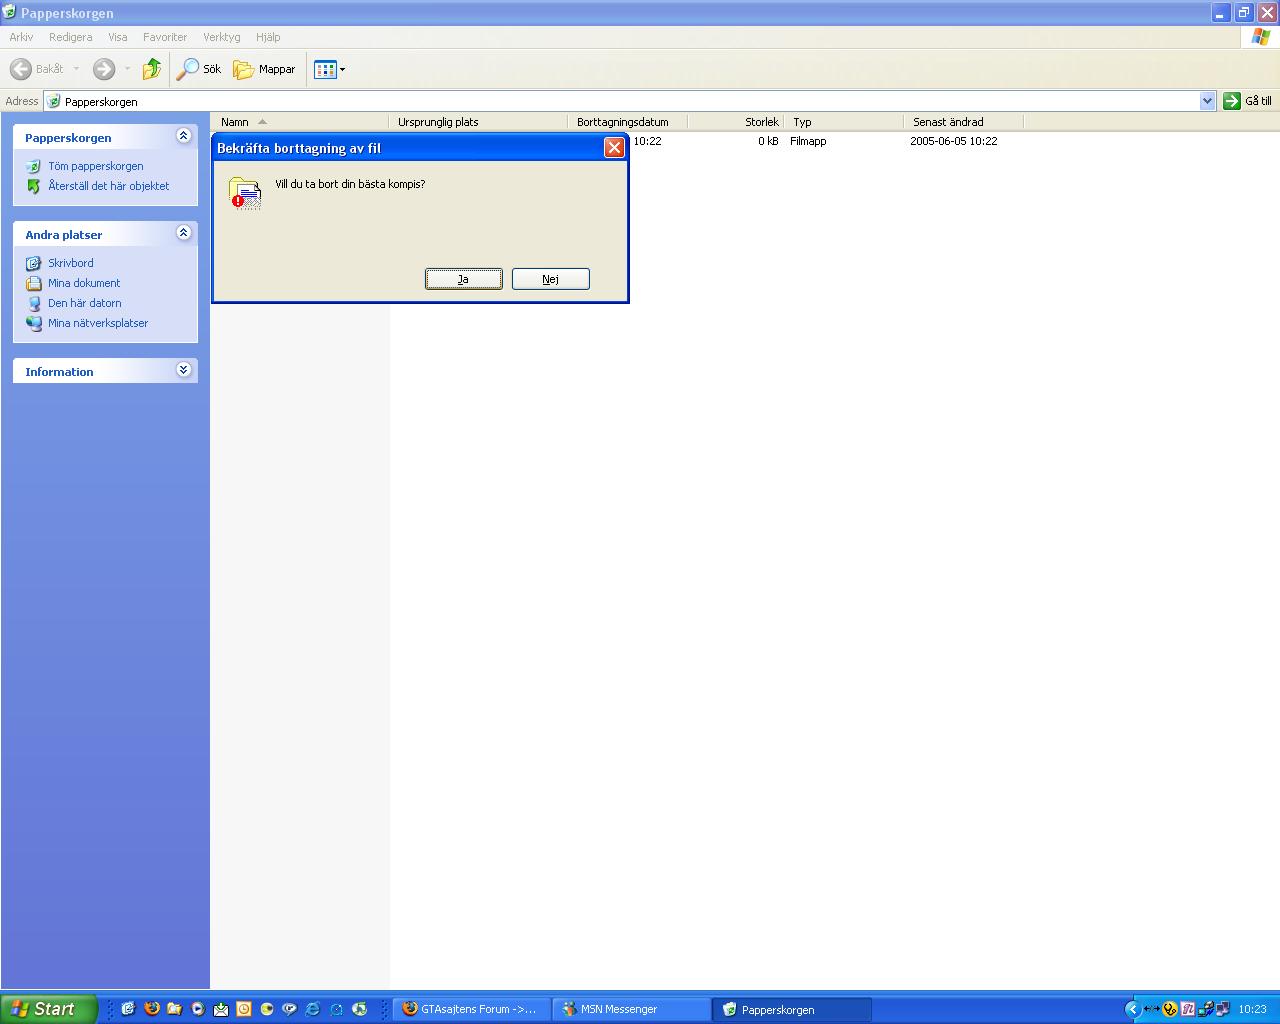
Task: Open the Sök search tool
Action: click(x=199, y=69)
